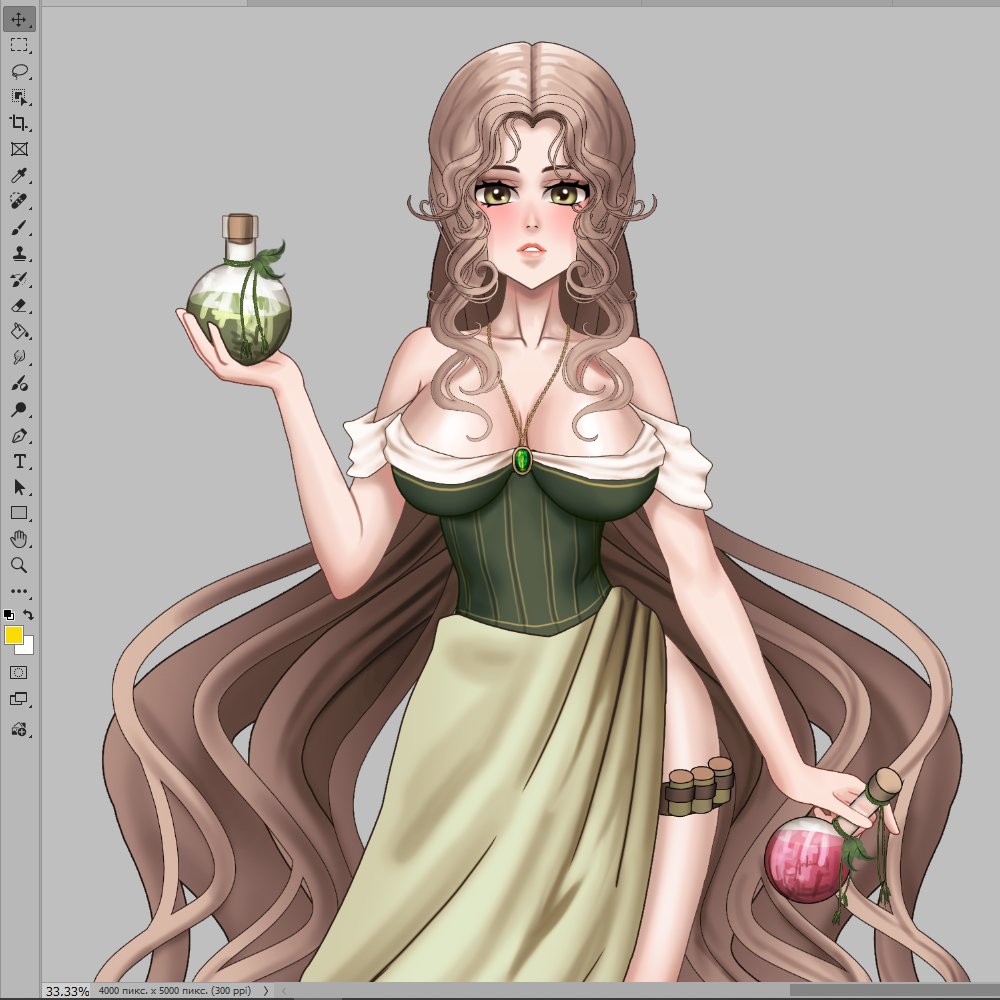
Task: Activate the Object Selection tool
Action: [19, 98]
